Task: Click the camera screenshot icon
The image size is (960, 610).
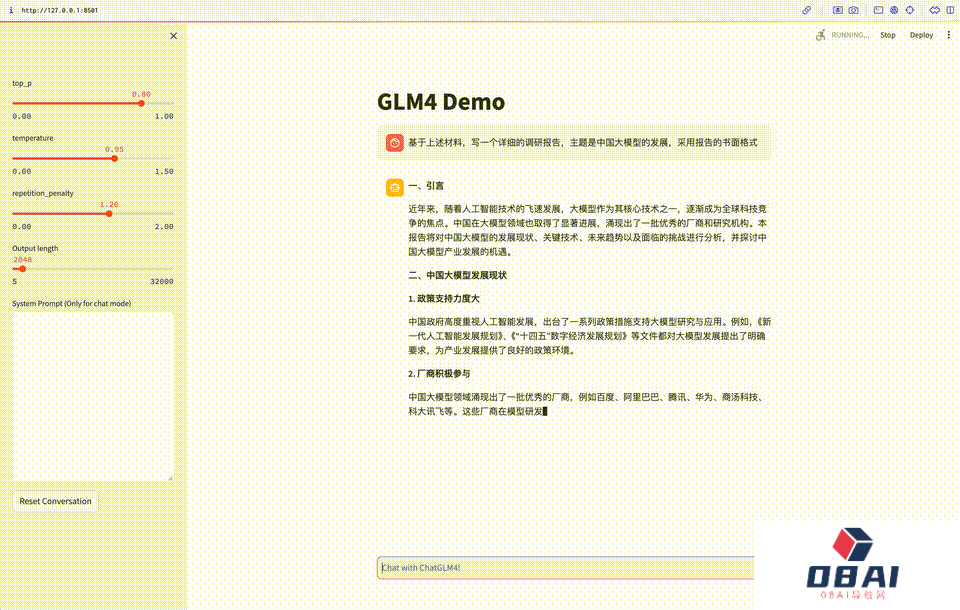Action: click(x=854, y=10)
